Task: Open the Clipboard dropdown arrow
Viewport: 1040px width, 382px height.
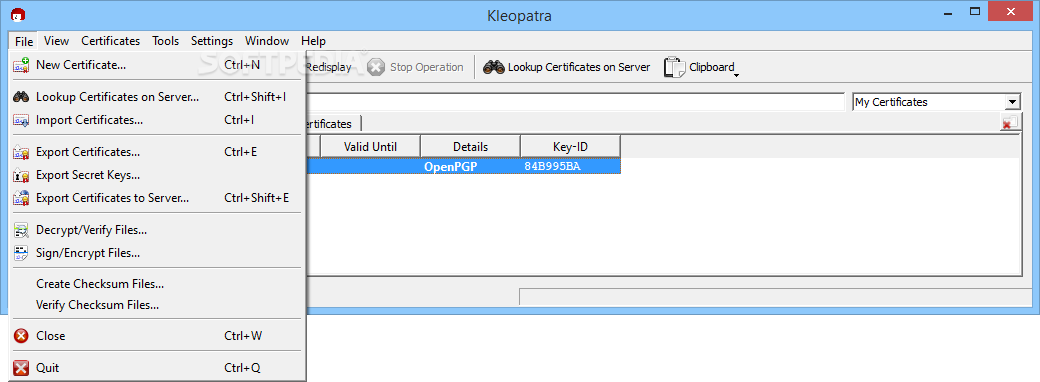Action: 736,76
